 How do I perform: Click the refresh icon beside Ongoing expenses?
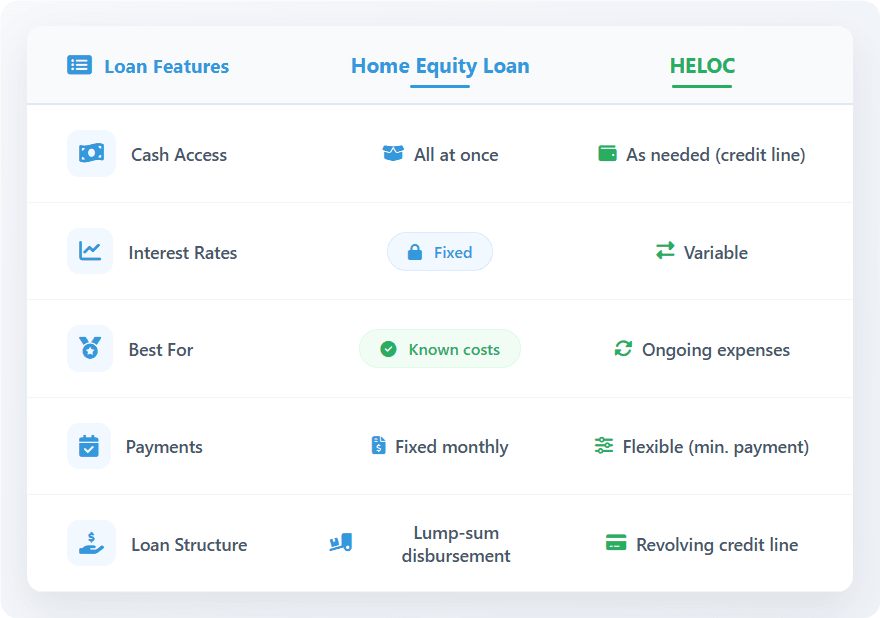[623, 349]
